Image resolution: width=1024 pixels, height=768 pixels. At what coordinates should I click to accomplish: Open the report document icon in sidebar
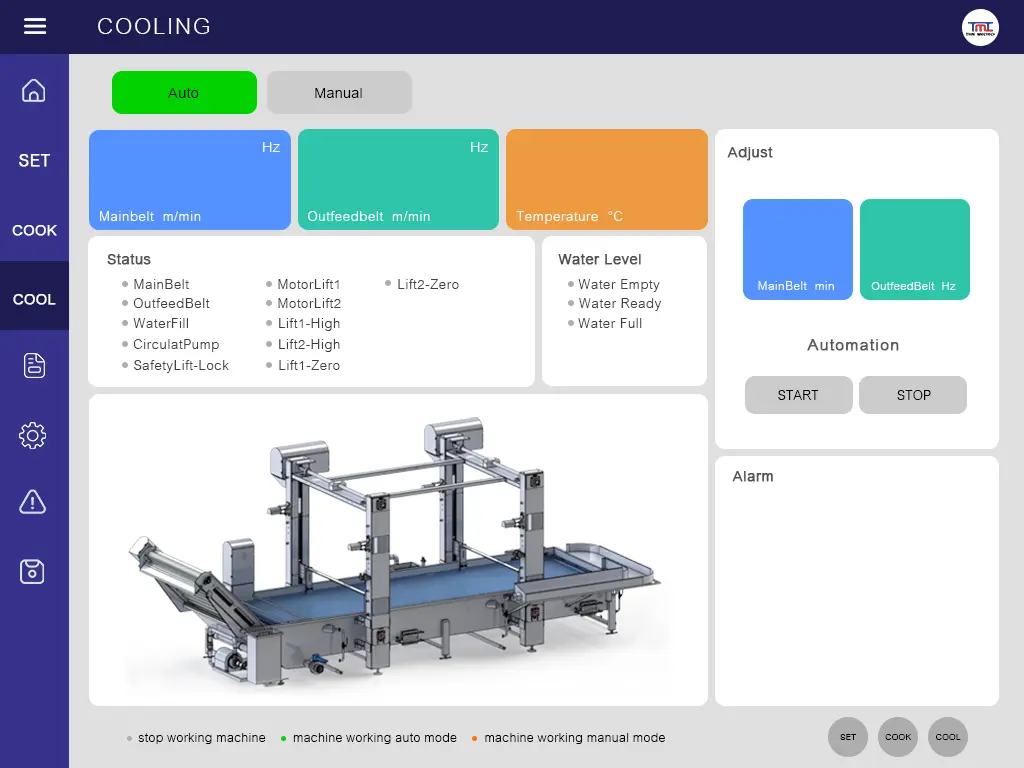[34, 366]
